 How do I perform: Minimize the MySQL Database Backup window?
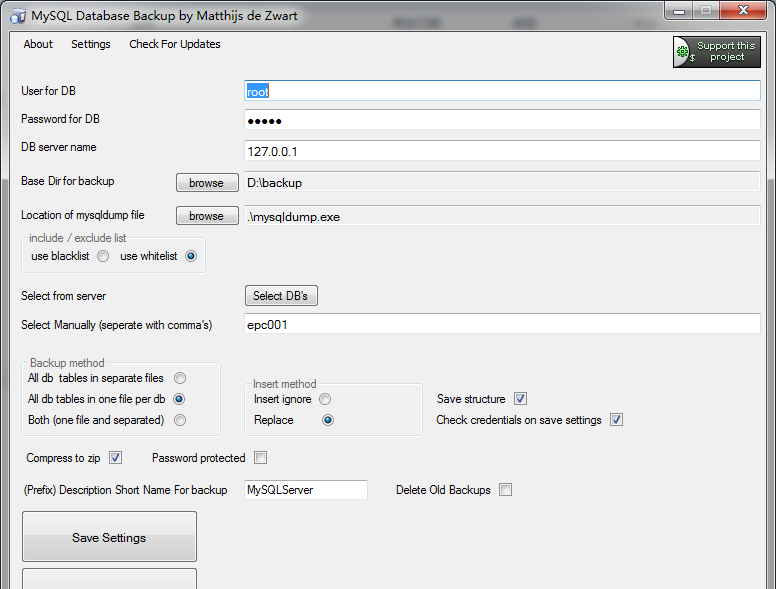coord(679,11)
